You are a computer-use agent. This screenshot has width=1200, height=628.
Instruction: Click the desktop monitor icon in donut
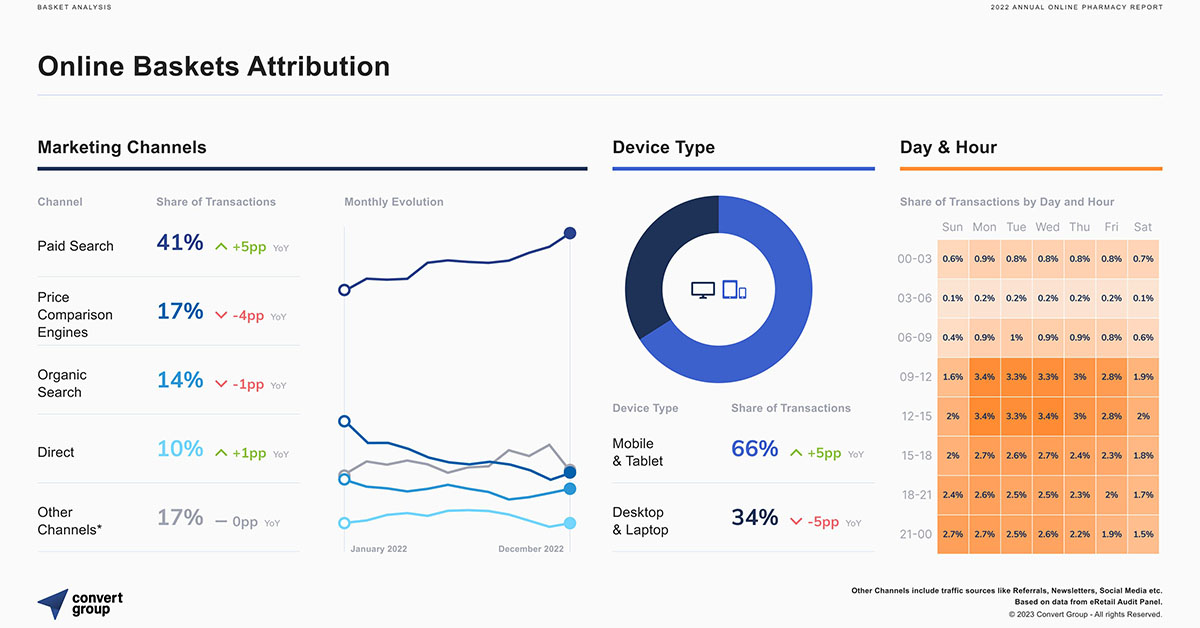tap(704, 290)
